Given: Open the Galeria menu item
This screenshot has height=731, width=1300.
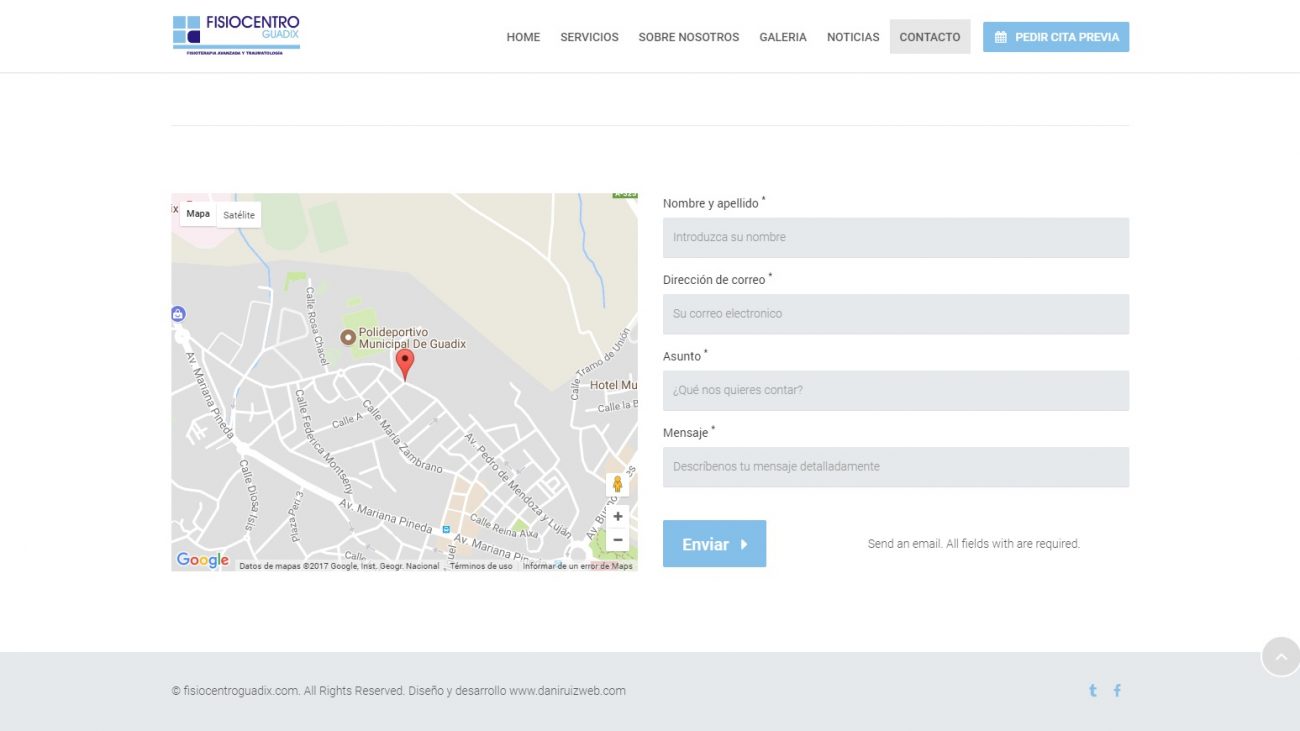Looking at the screenshot, I should [782, 37].
